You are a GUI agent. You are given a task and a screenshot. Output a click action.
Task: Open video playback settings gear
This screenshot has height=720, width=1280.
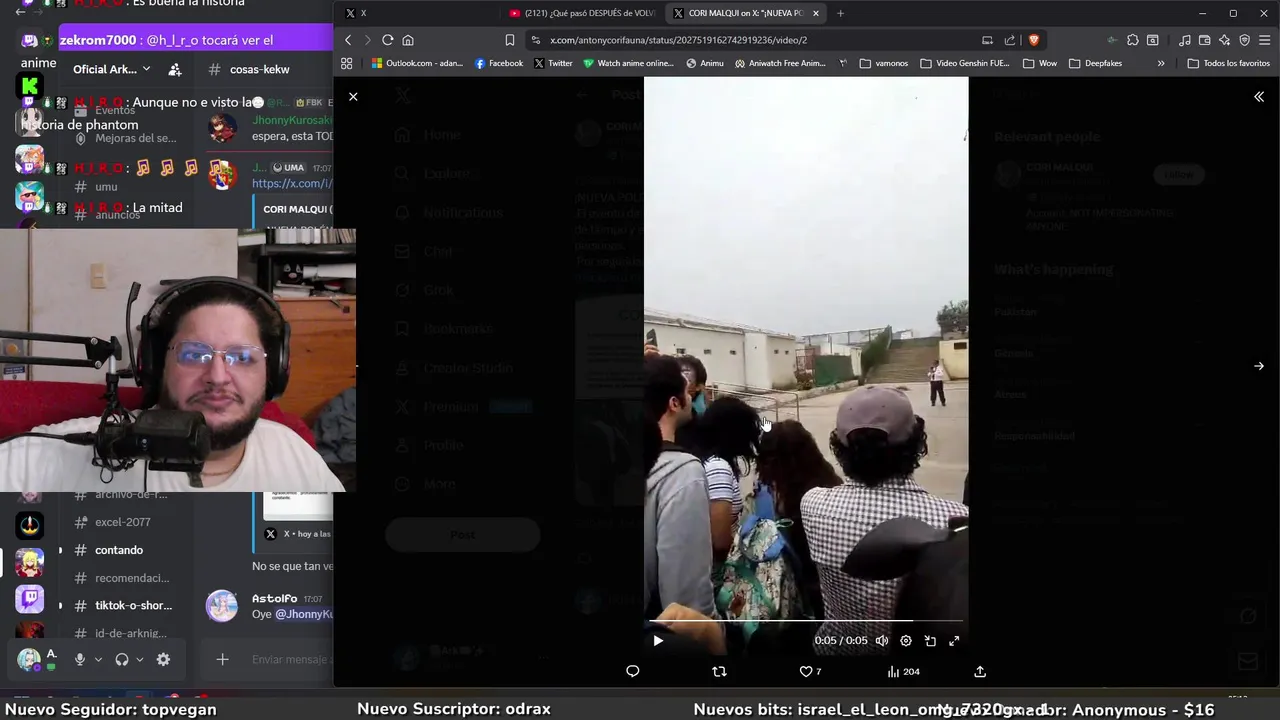[x=906, y=641]
